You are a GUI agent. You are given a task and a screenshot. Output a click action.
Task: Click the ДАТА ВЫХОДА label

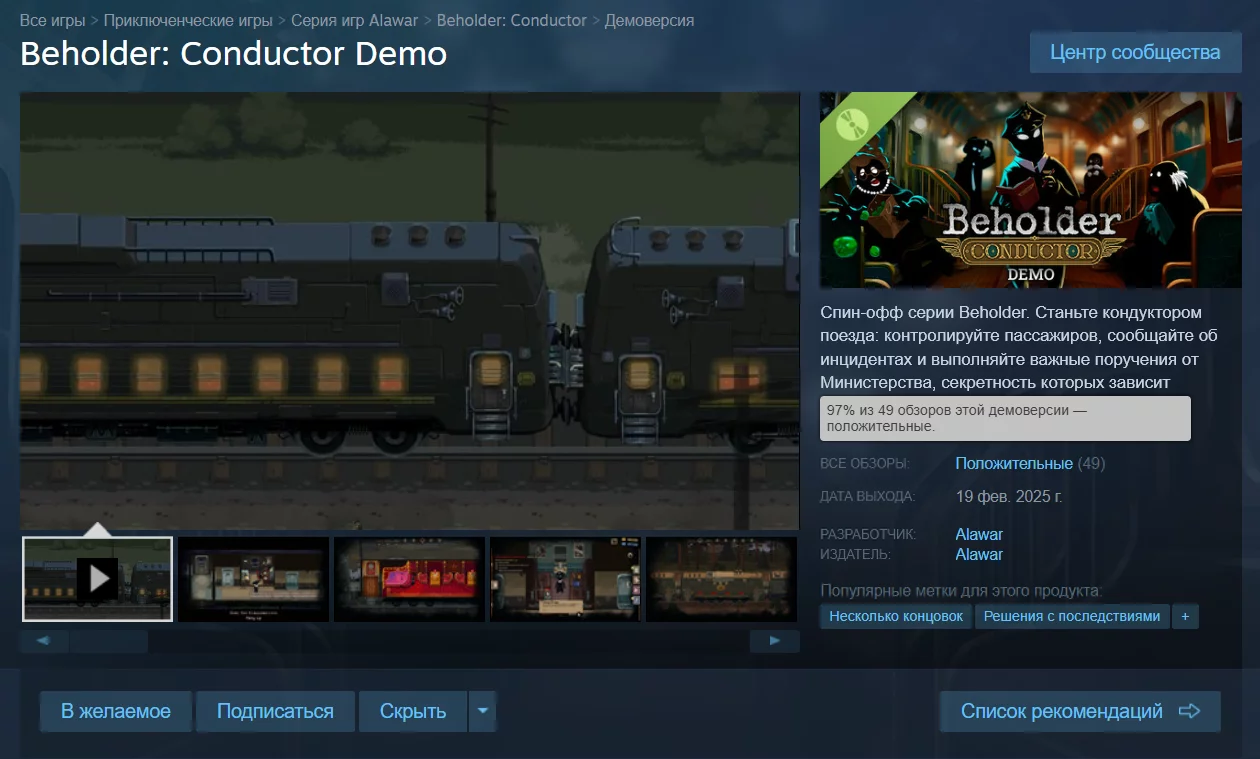click(868, 496)
